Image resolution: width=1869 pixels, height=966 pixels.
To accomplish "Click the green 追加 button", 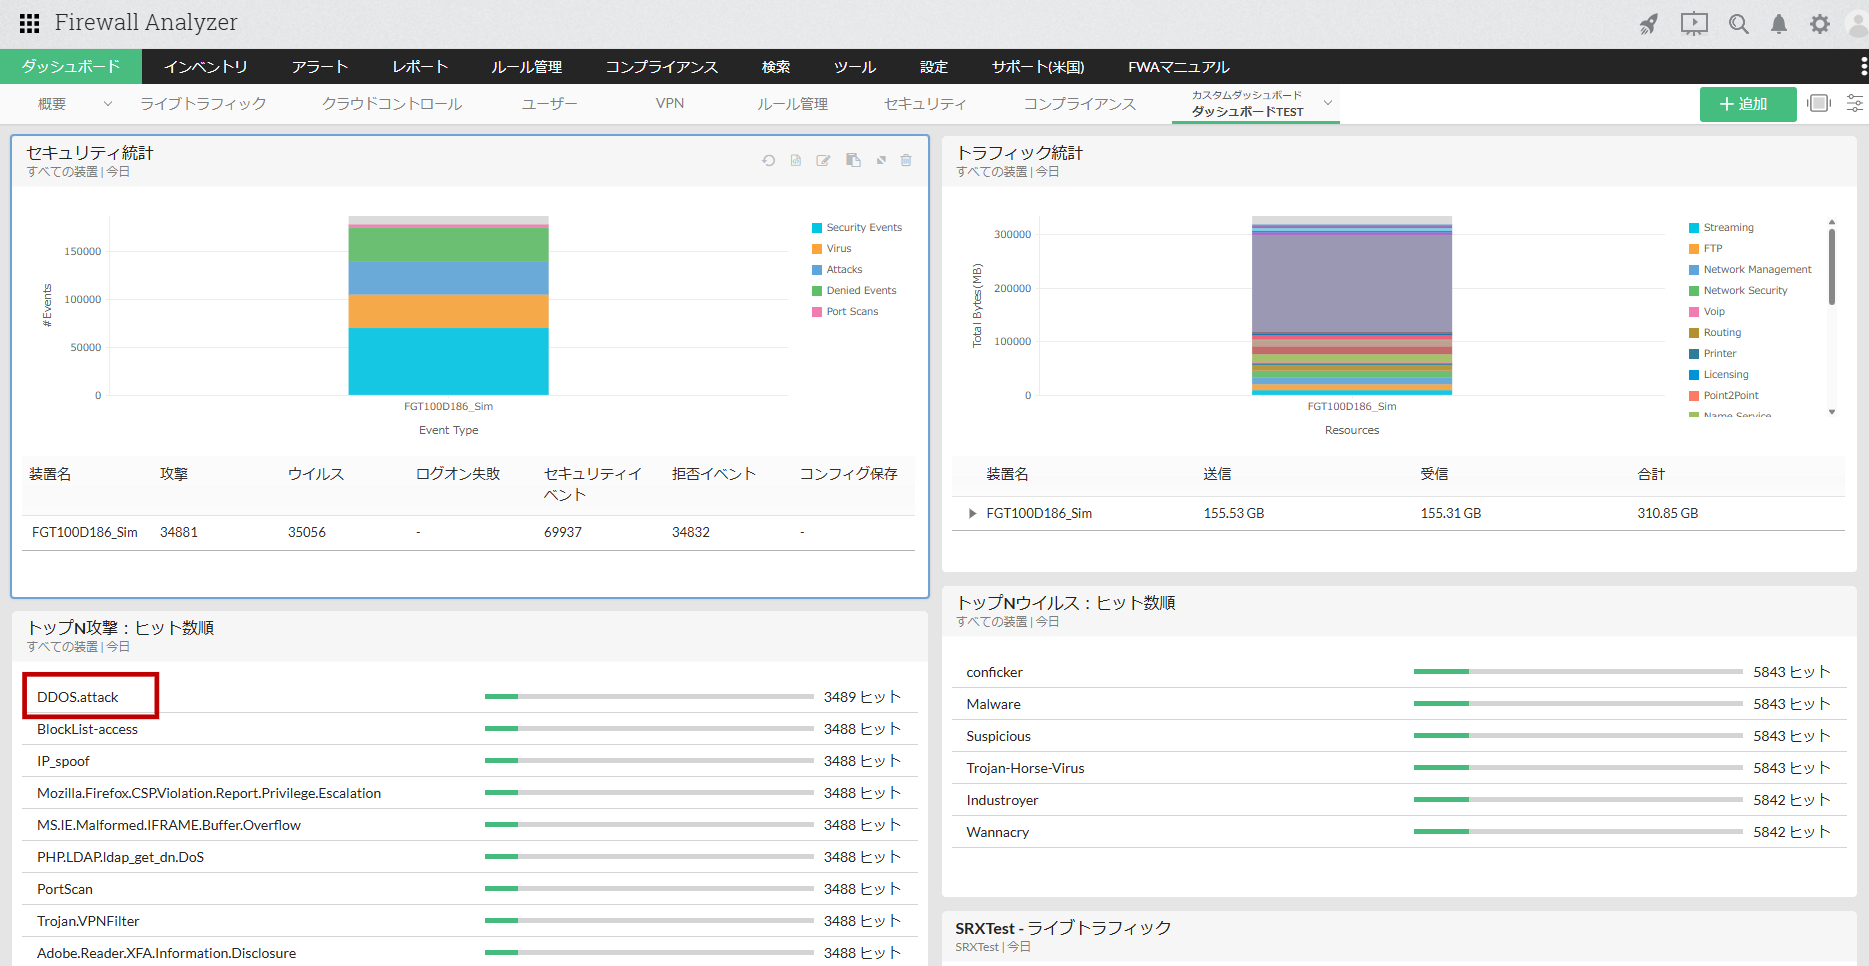I will click(1747, 104).
